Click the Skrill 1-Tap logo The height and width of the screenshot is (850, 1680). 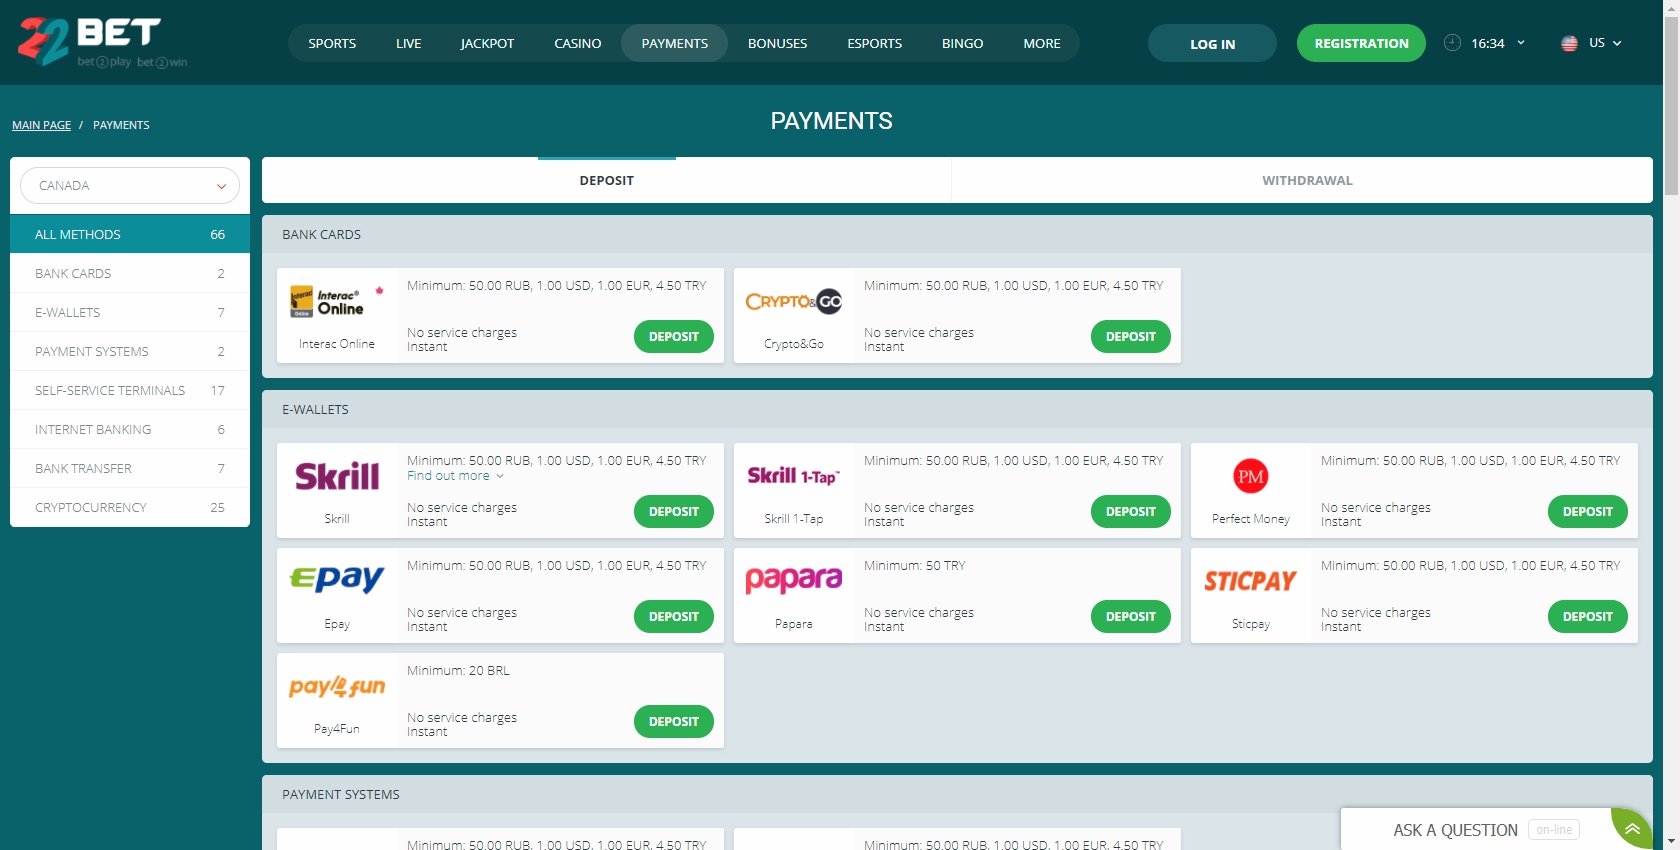click(x=794, y=476)
